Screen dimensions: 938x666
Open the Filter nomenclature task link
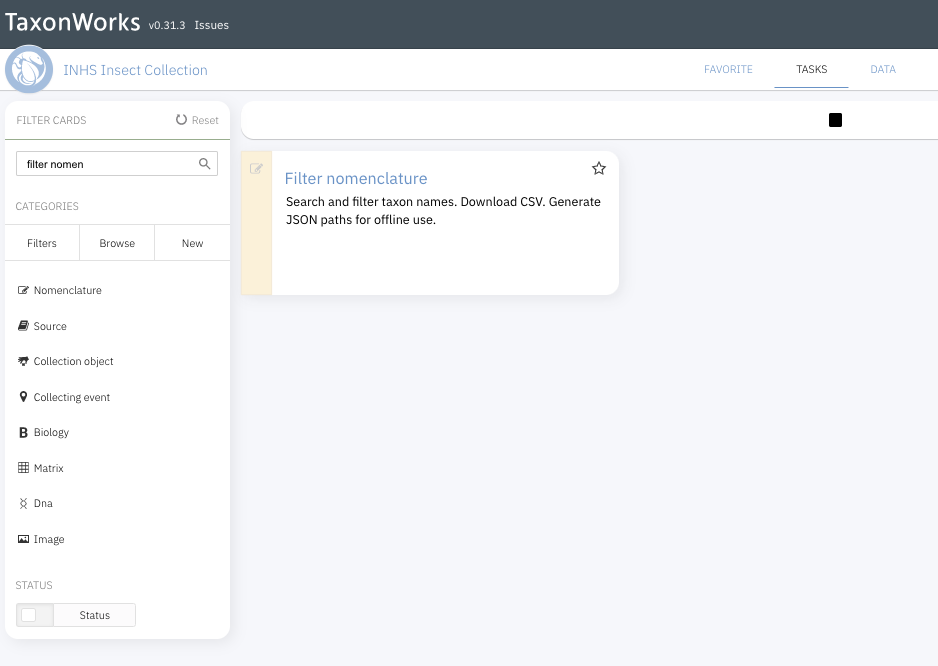356,178
